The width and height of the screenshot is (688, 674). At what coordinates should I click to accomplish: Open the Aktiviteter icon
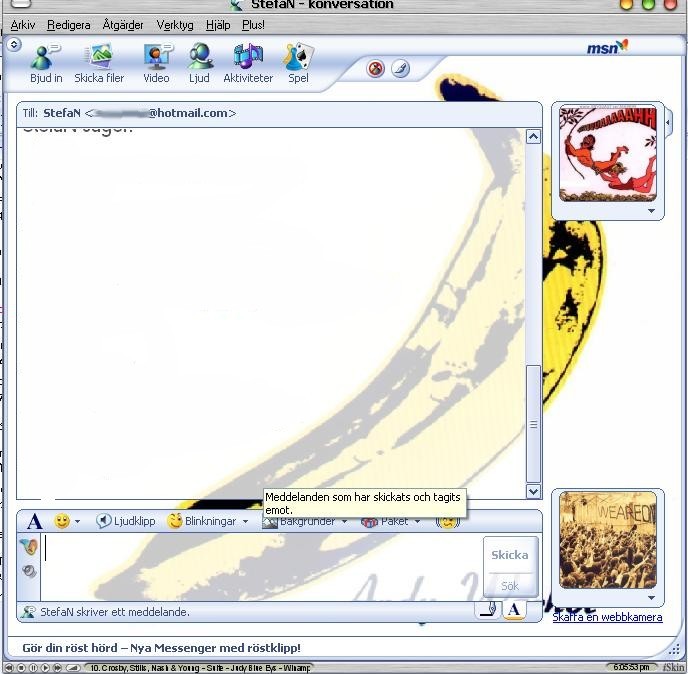coord(248,64)
